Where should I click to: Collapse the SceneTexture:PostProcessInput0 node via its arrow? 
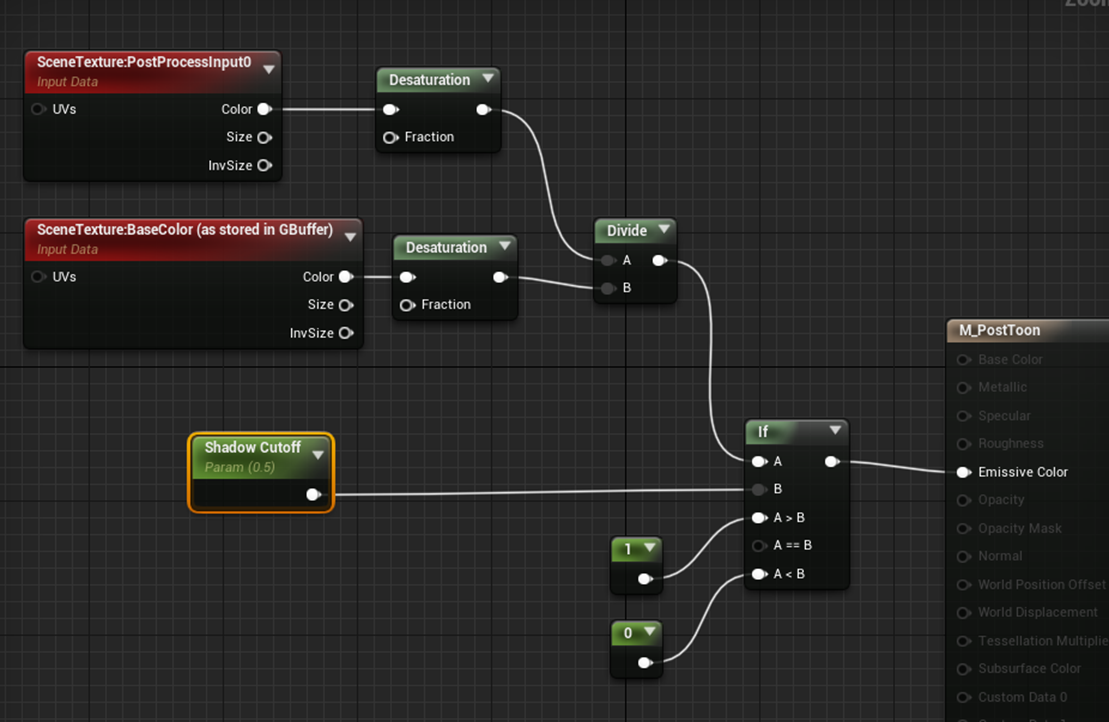tap(269, 69)
